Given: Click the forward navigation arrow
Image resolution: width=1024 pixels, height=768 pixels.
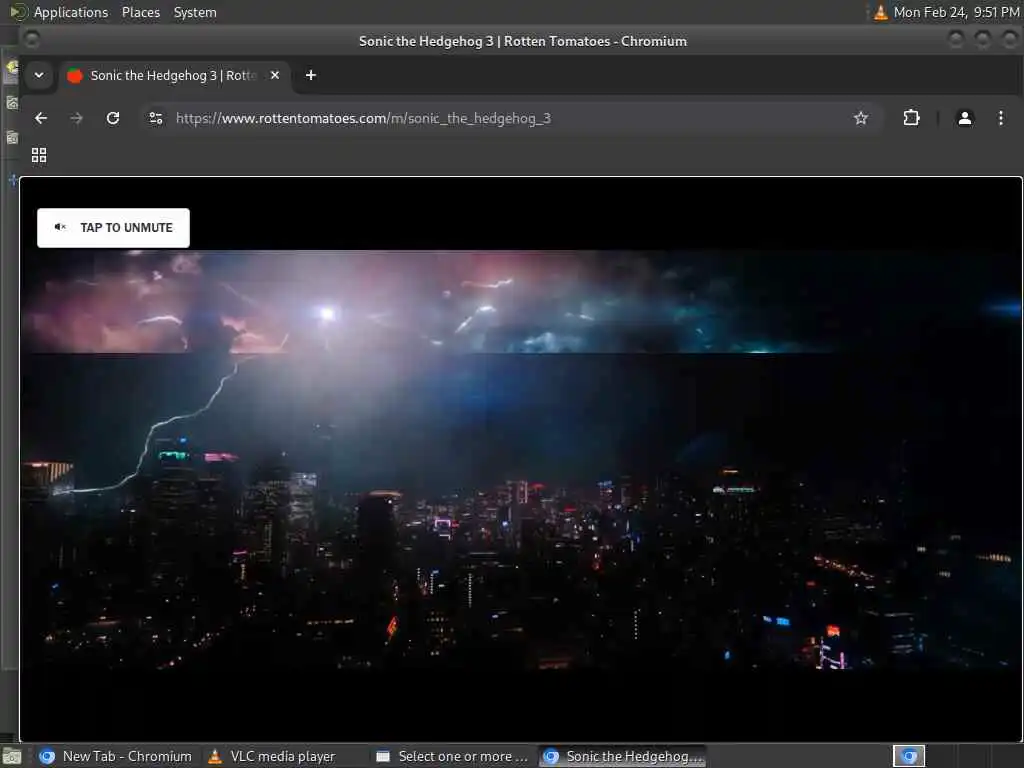Looking at the screenshot, I should pyautogui.click(x=76, y=118).
